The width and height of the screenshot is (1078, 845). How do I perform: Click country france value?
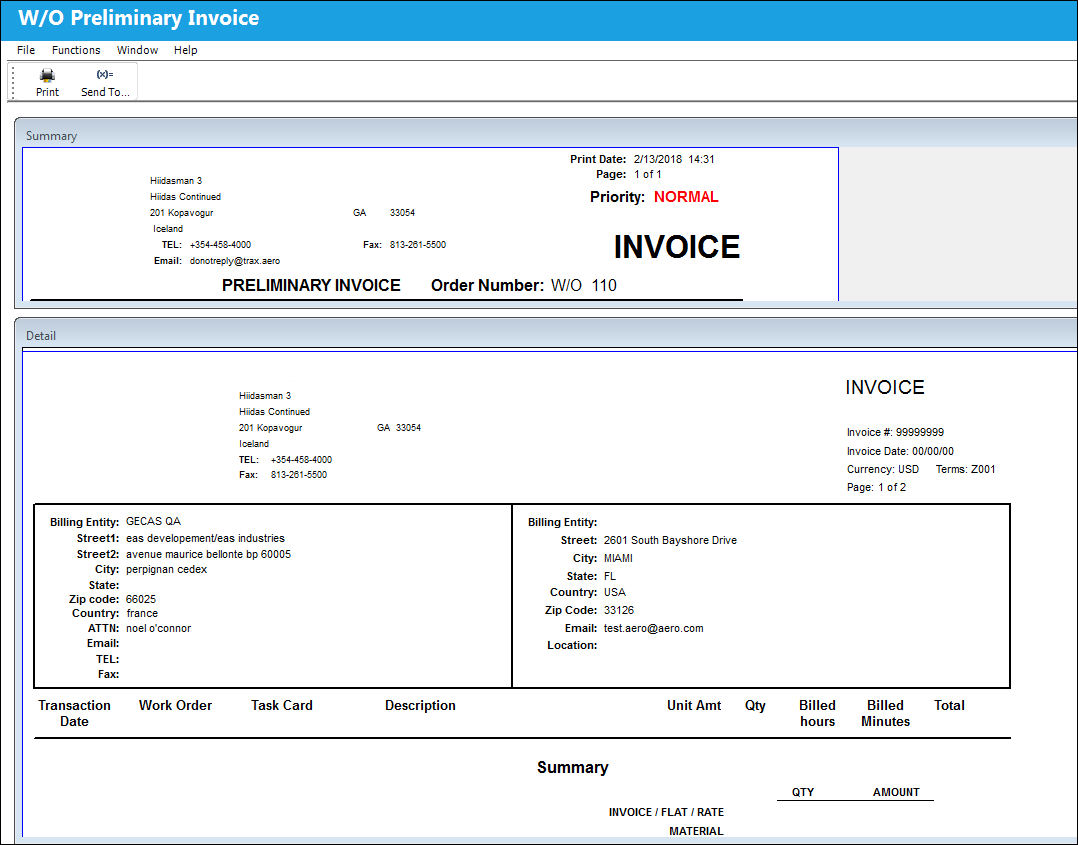coord(142,613)
